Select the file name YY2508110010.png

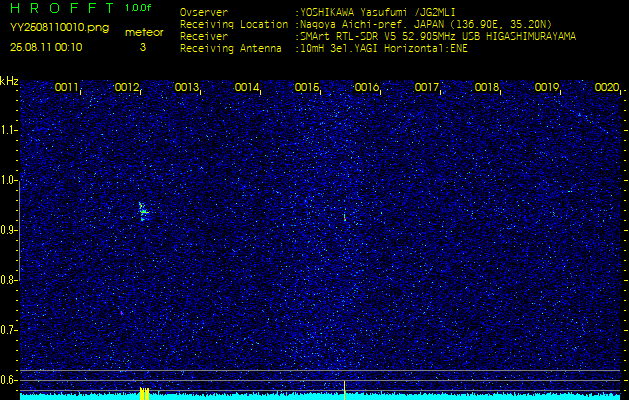[59, 28]
